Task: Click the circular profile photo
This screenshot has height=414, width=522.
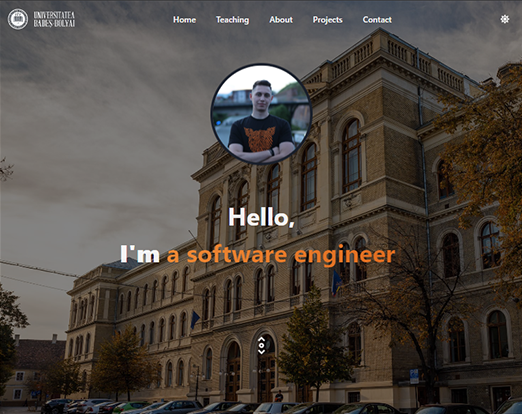Action: tap(261, 114)
